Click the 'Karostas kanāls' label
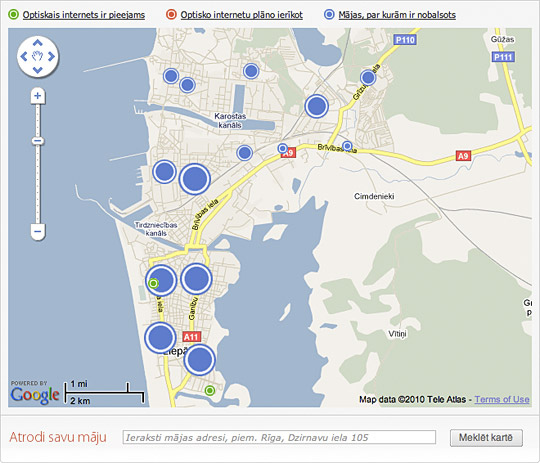 pos(230,121)
